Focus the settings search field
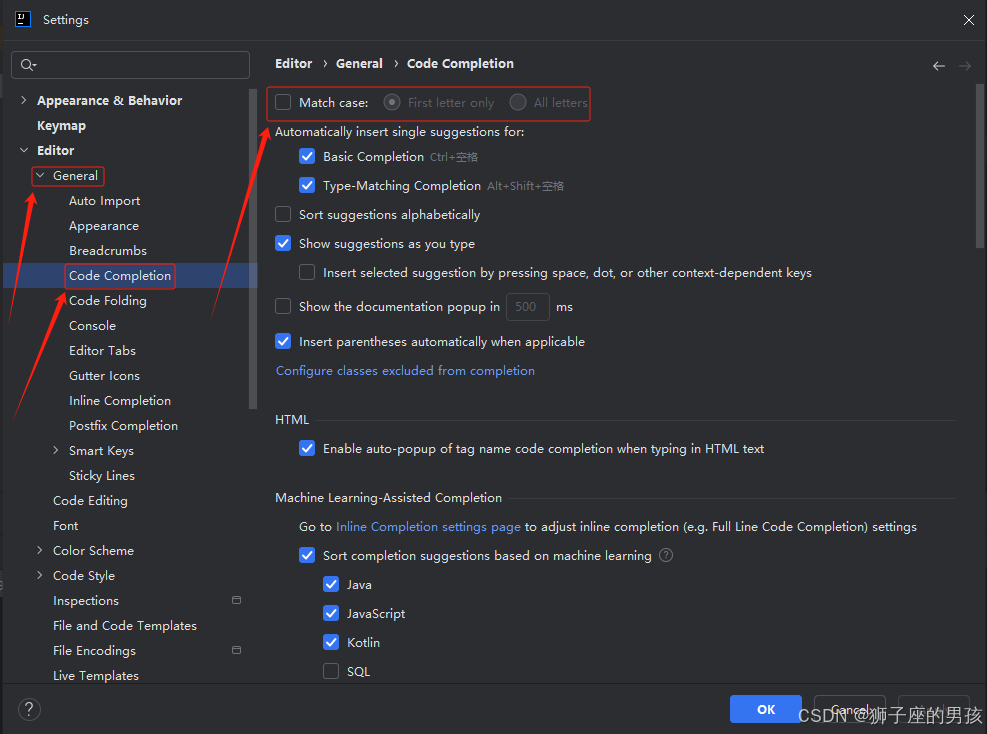The image size is (987, 734). 130,65
